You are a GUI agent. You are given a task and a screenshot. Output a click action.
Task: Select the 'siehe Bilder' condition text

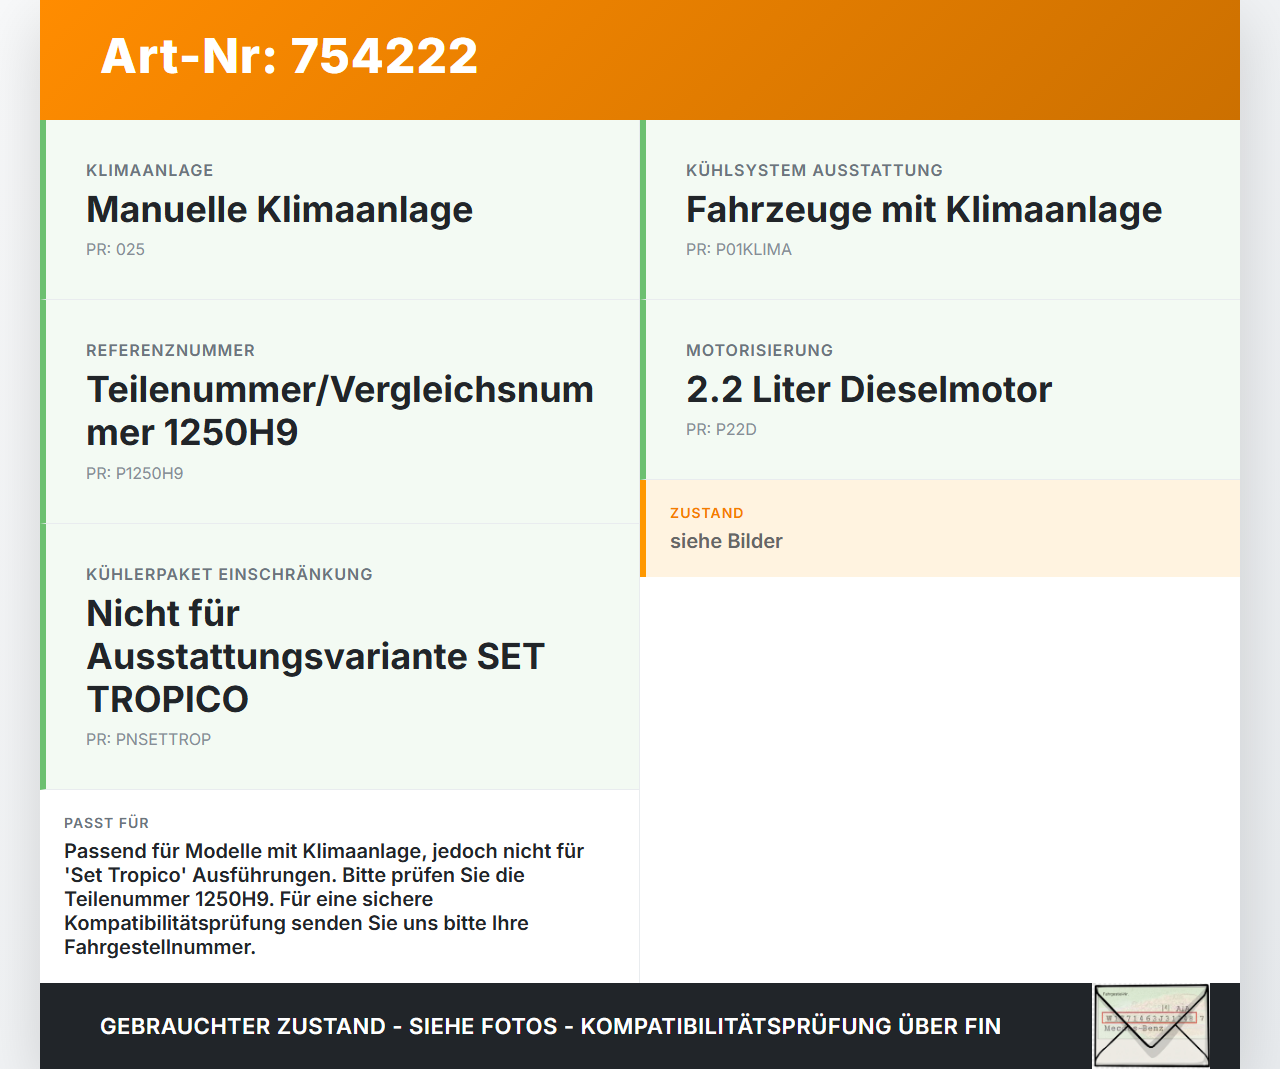point(726,541)
